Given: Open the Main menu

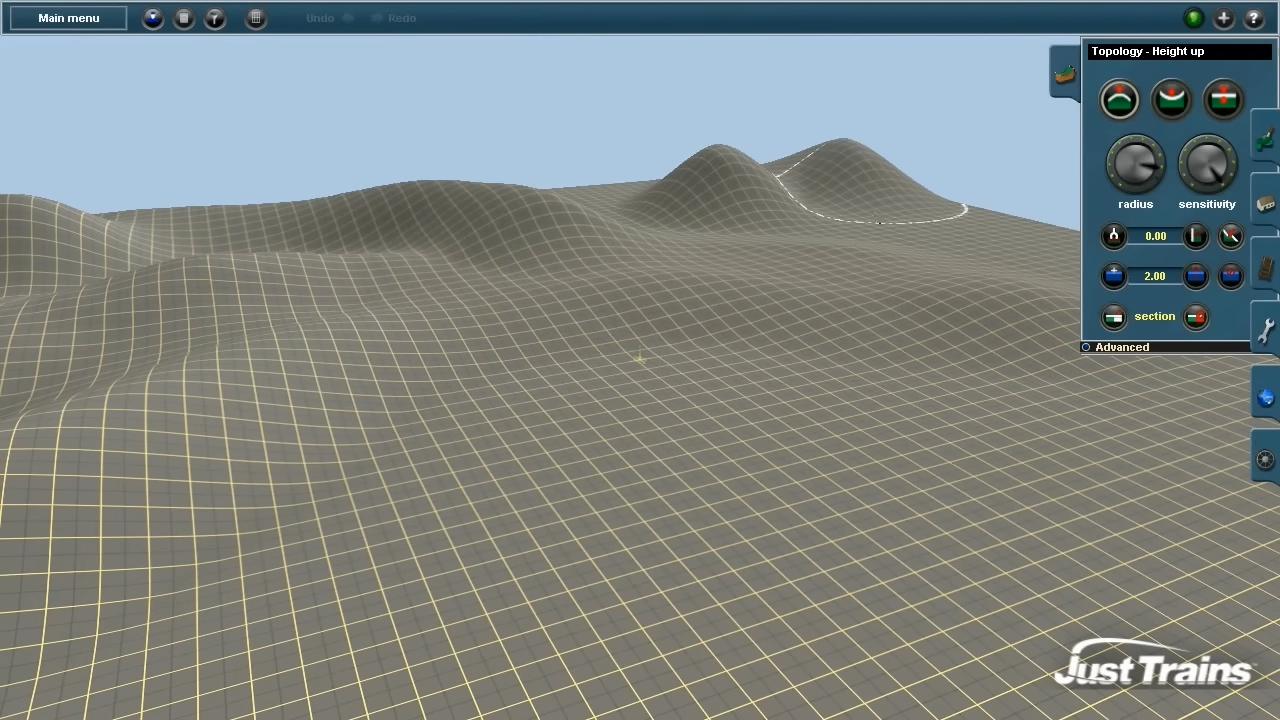Looking at the screenshot, I should coord(68,18).
